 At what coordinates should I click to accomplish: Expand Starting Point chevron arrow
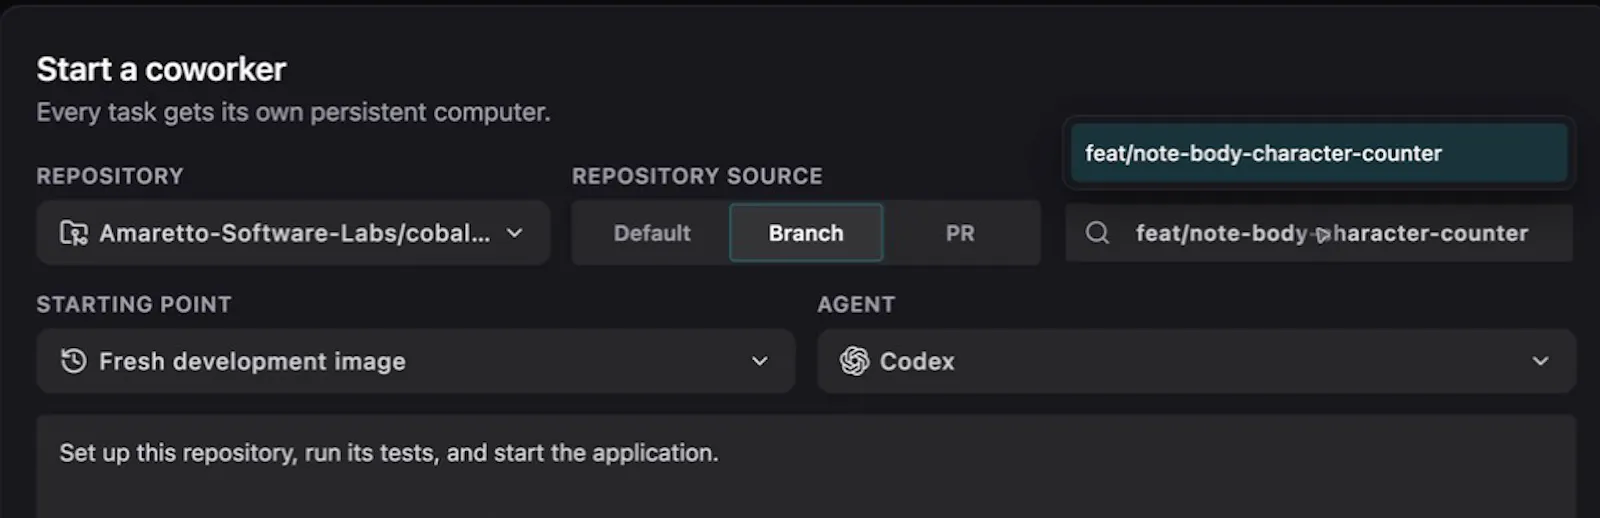(x=760, y=361)
